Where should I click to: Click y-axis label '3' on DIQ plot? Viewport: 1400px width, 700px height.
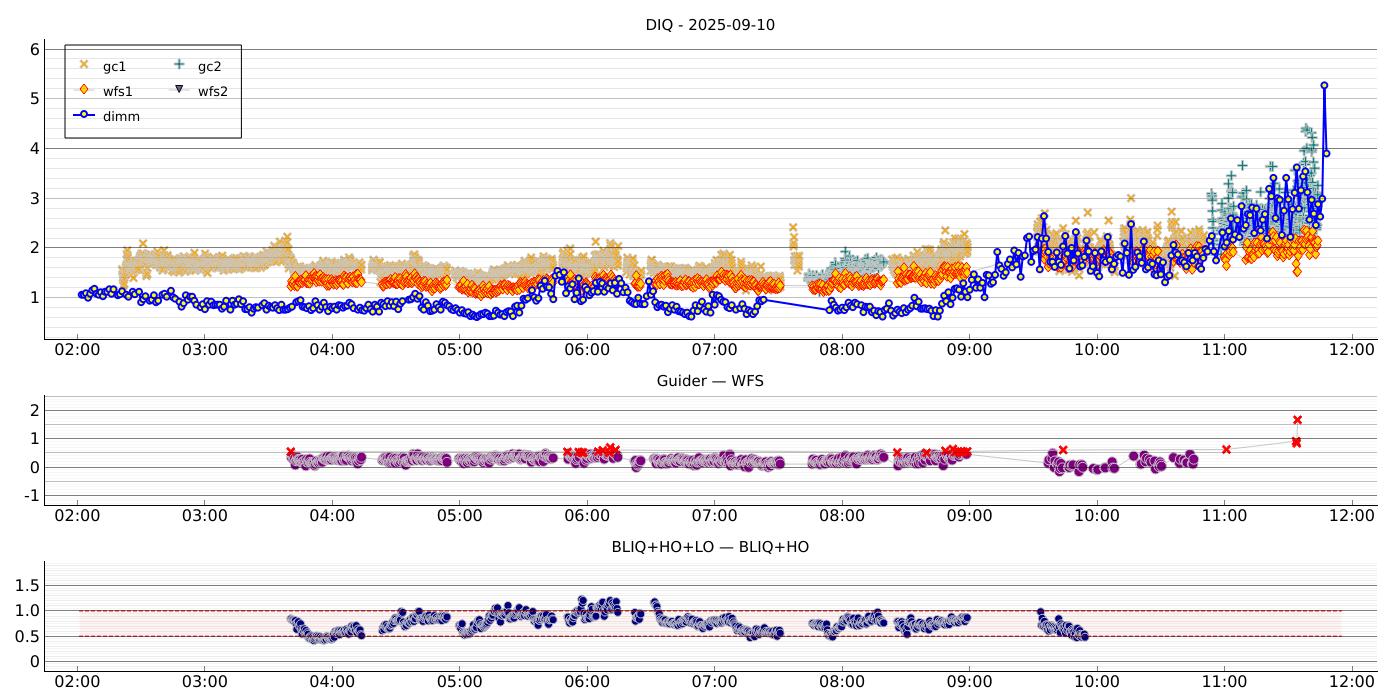(34, 198)
